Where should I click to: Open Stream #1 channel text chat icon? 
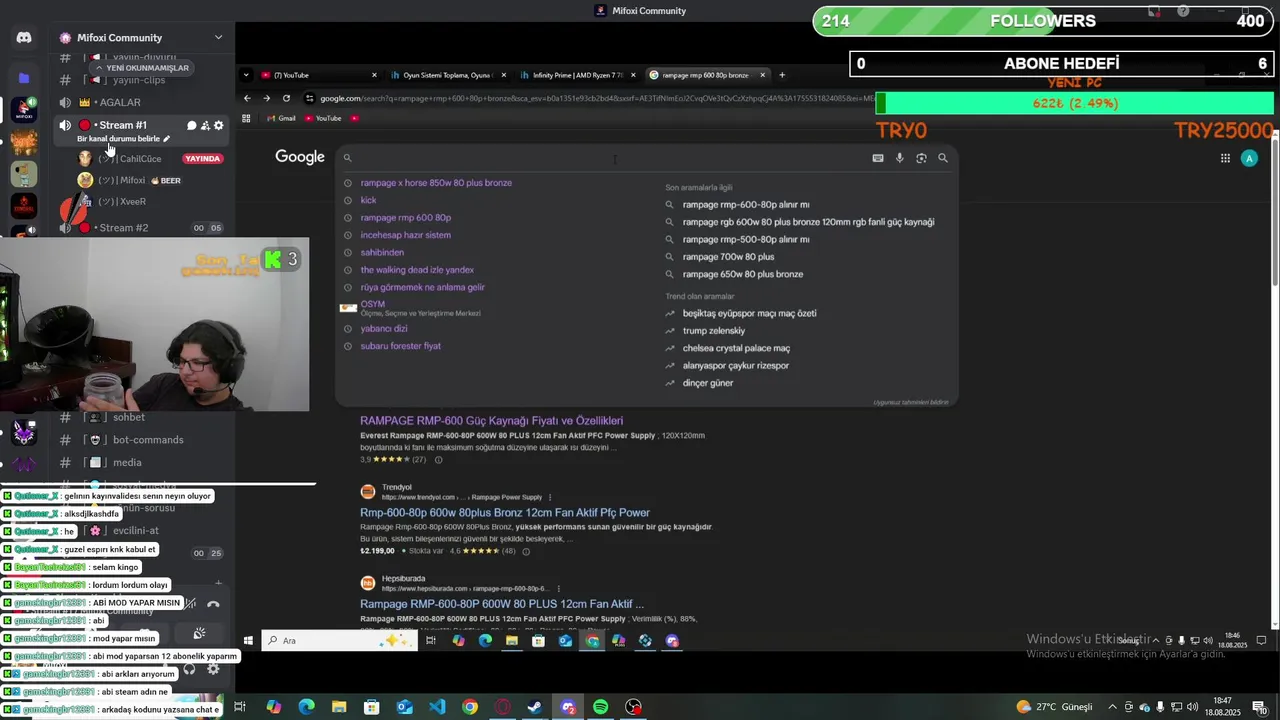[x=191, y=125]
